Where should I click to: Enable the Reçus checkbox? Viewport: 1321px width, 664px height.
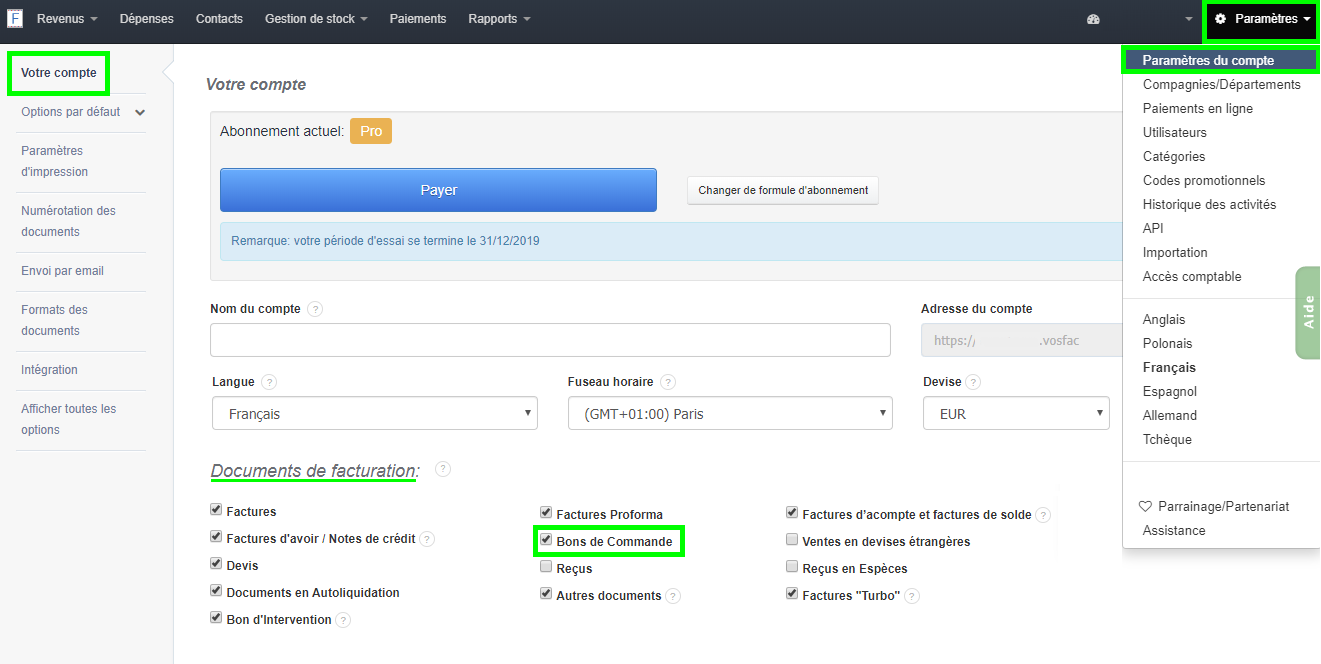click(546, 566)
